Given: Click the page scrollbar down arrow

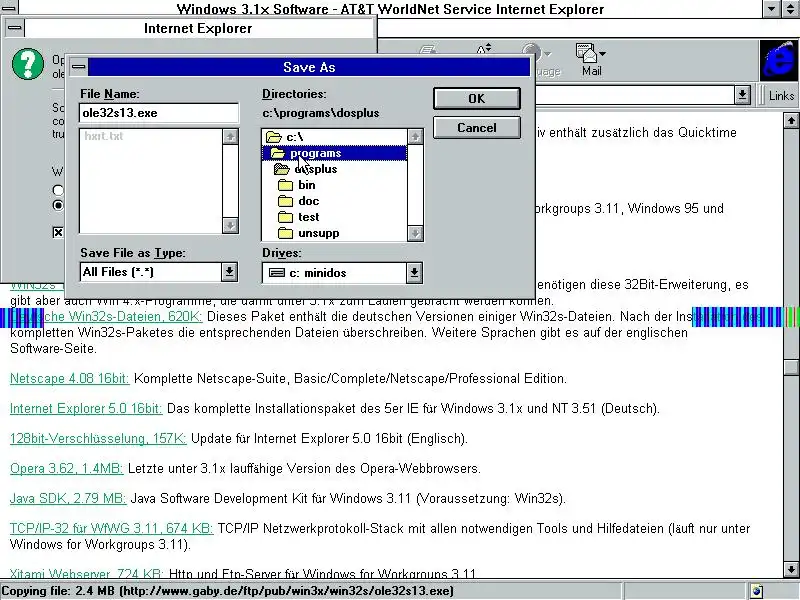Looking at the screenshot, I should point(791,569).
